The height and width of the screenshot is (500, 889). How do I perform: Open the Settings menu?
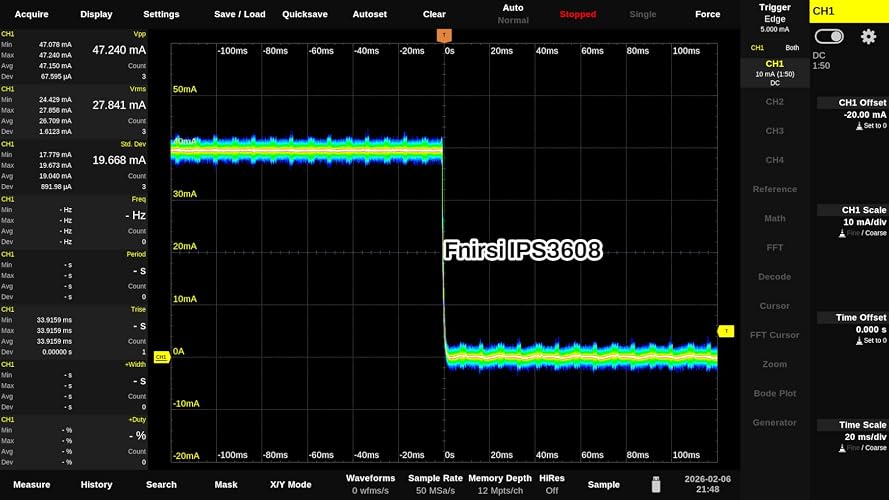161,14
